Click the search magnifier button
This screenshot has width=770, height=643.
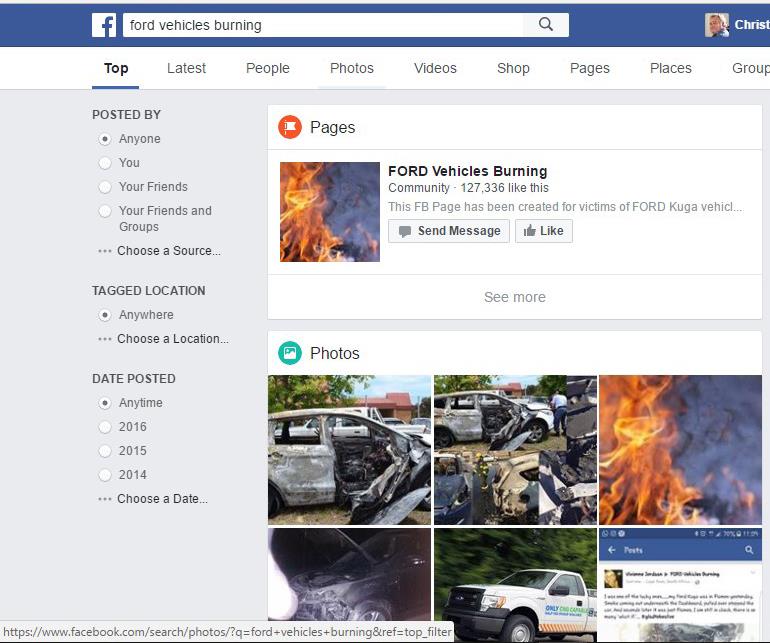[546, 25]
